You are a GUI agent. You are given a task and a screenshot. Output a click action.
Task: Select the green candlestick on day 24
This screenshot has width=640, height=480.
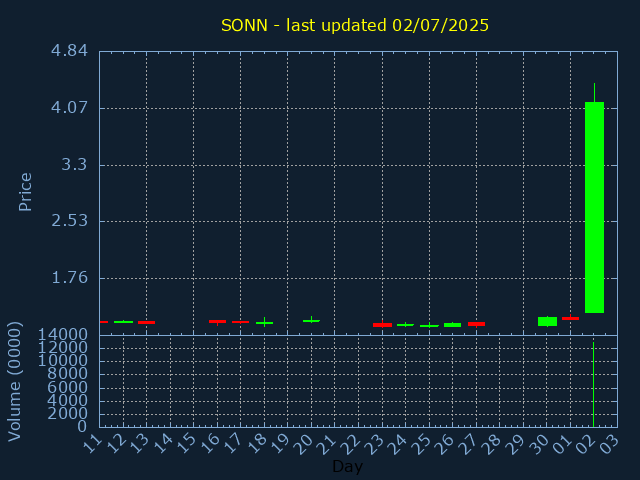405,325
